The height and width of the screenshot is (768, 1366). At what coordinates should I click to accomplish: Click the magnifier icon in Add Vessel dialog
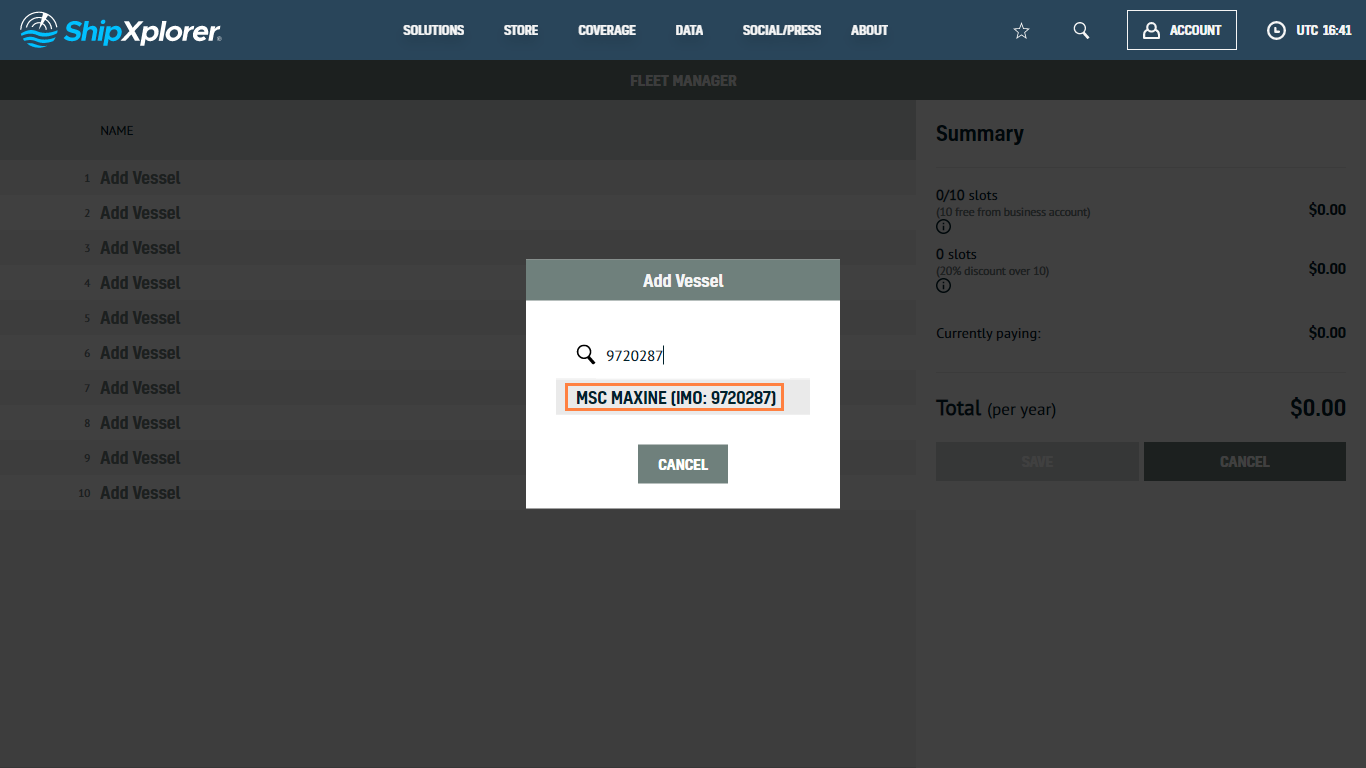[x=586, y=354]
